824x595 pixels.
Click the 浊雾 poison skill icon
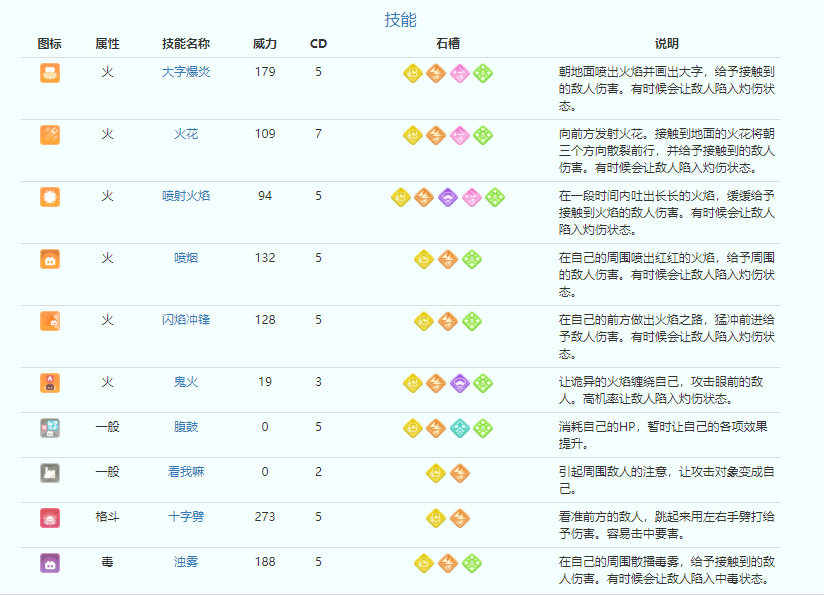[x=50, y=563]
